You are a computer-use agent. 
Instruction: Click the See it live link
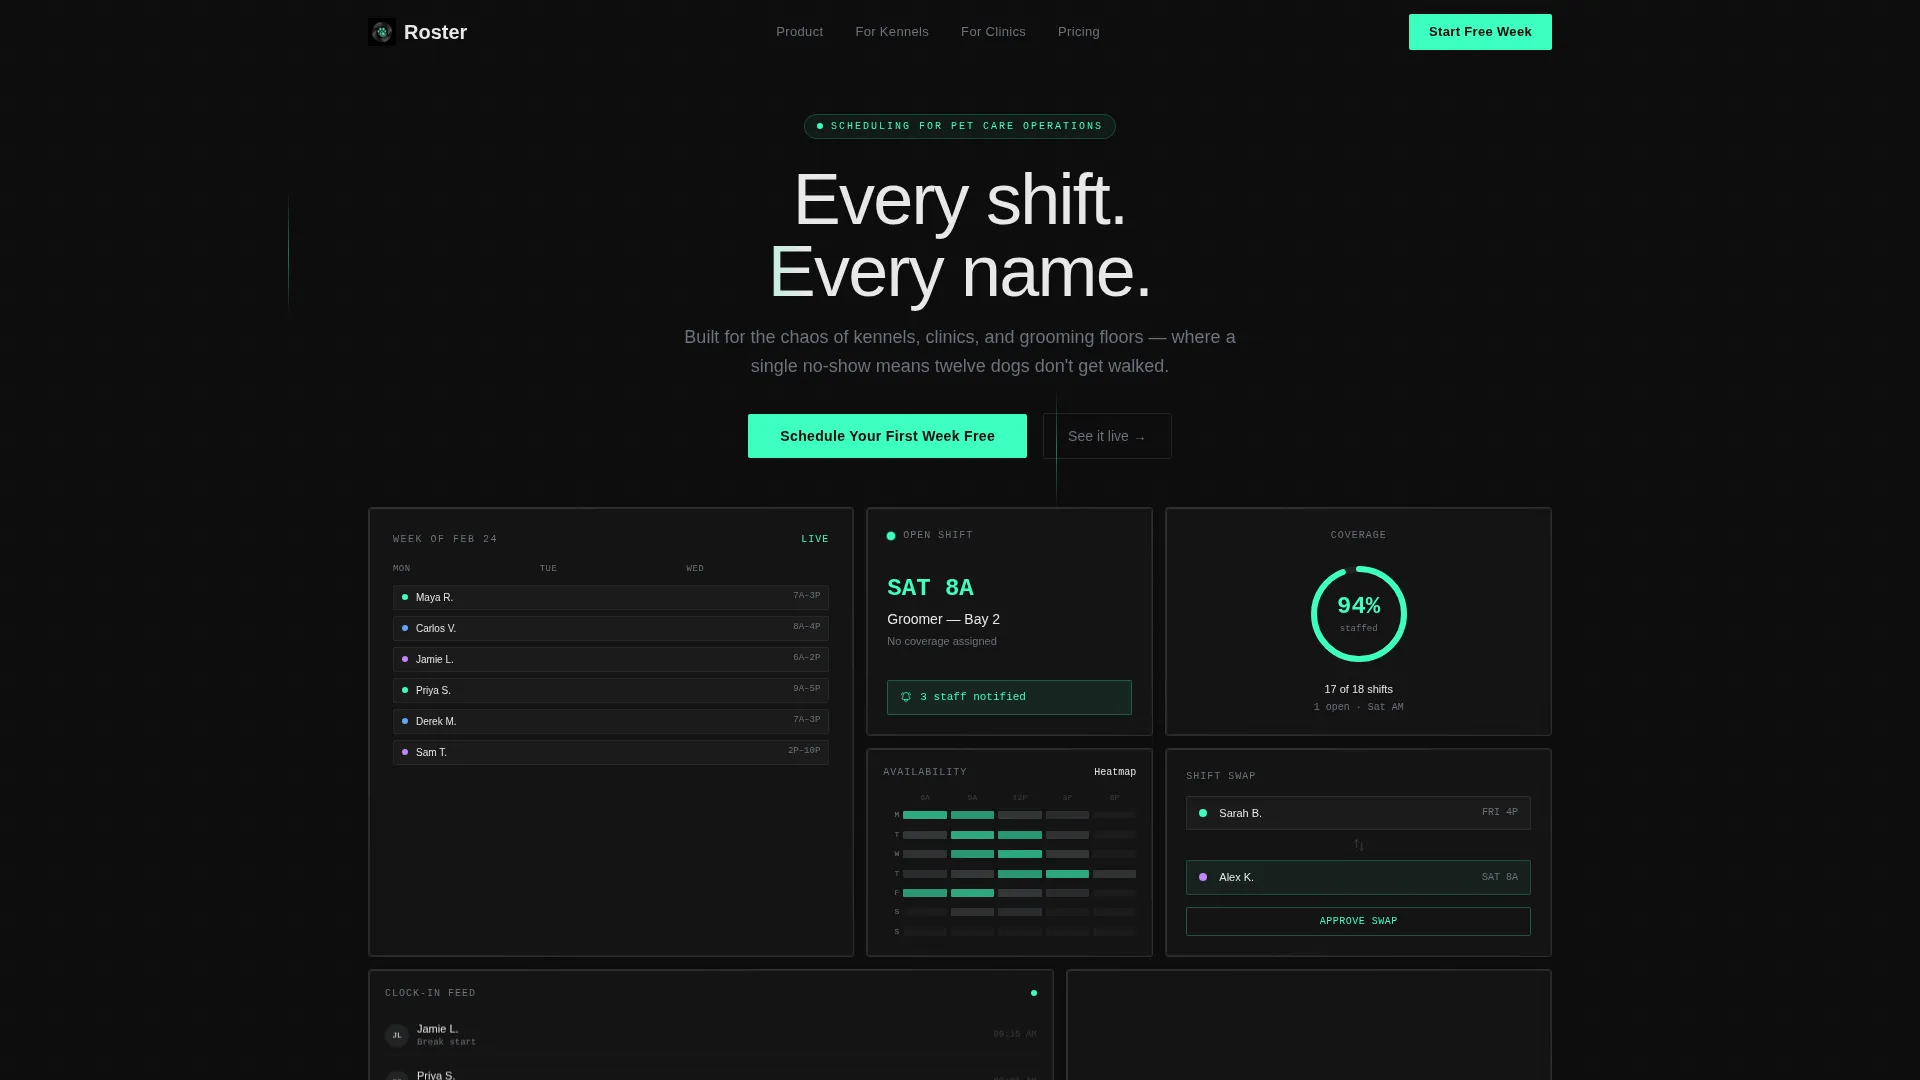coord(1107,436)
